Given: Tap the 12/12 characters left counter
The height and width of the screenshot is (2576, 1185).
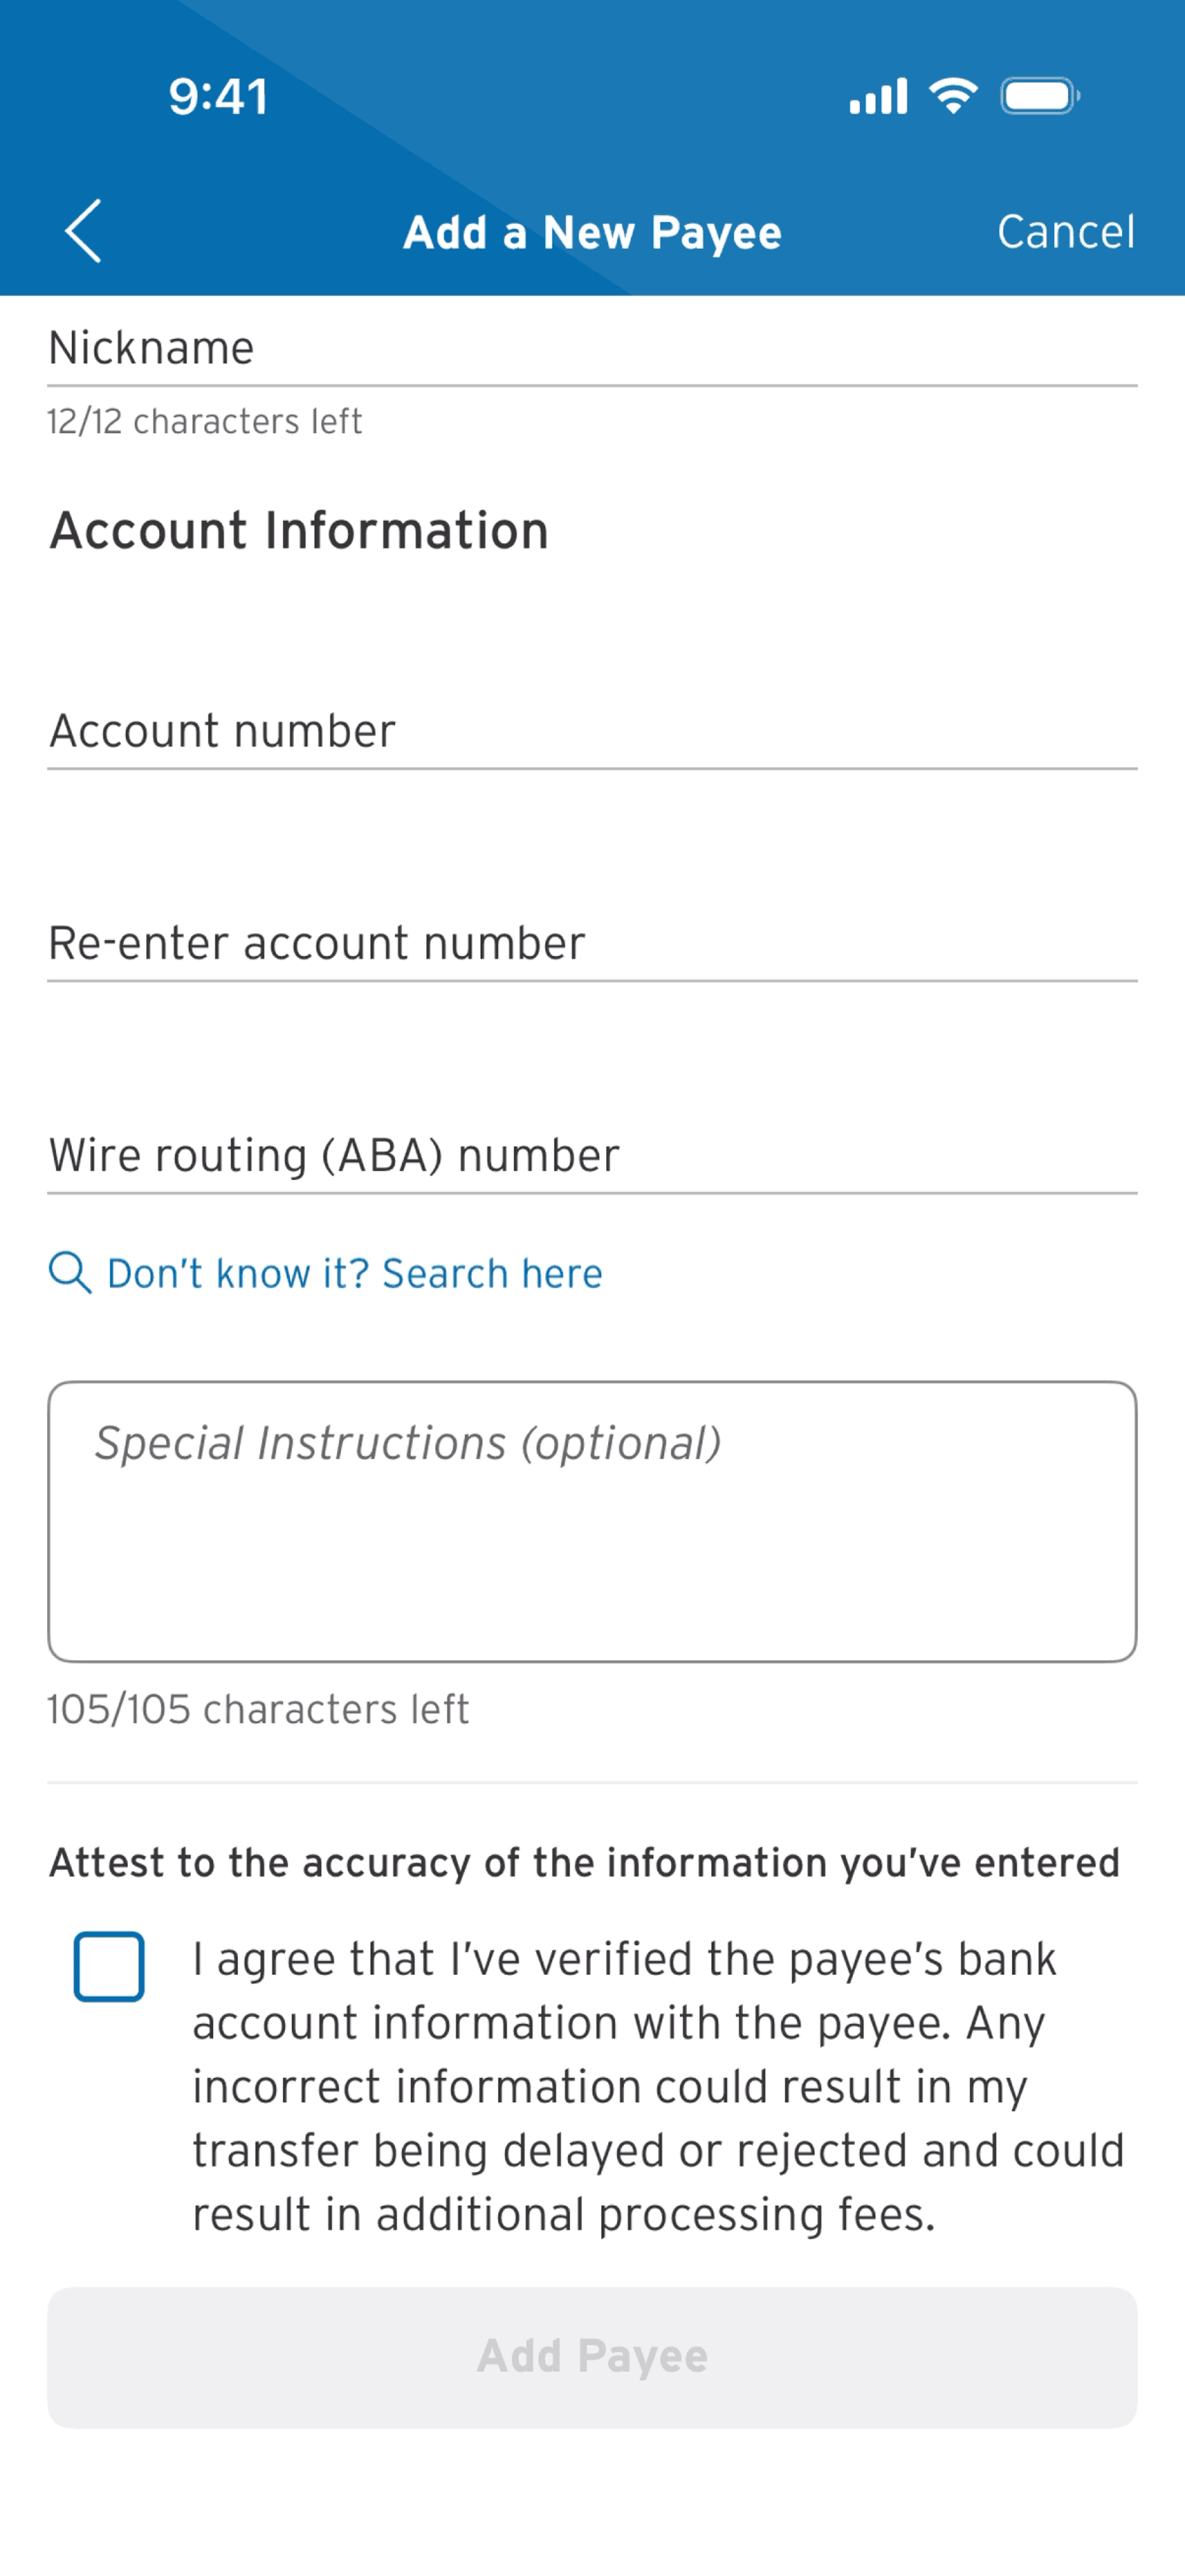Looking at the screenshot, I should pos(204,421).
